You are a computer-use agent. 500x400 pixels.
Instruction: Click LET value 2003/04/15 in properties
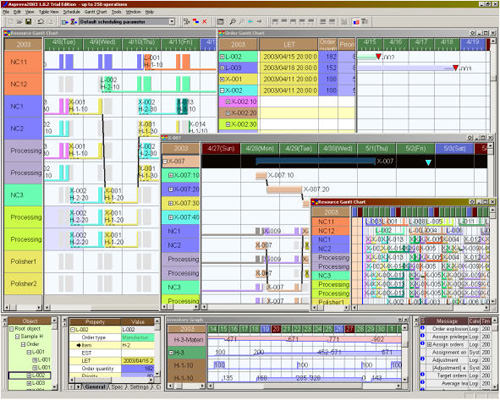point(138,361)
